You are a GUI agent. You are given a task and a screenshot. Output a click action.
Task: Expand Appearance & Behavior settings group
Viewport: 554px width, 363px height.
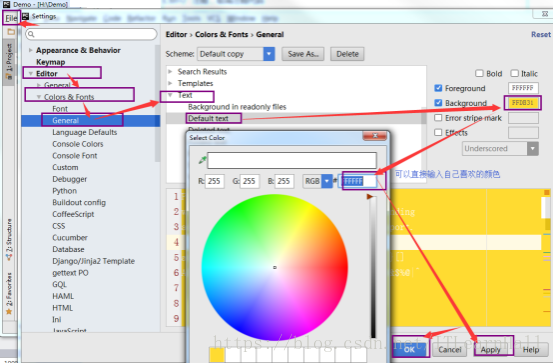coord(31,50)
